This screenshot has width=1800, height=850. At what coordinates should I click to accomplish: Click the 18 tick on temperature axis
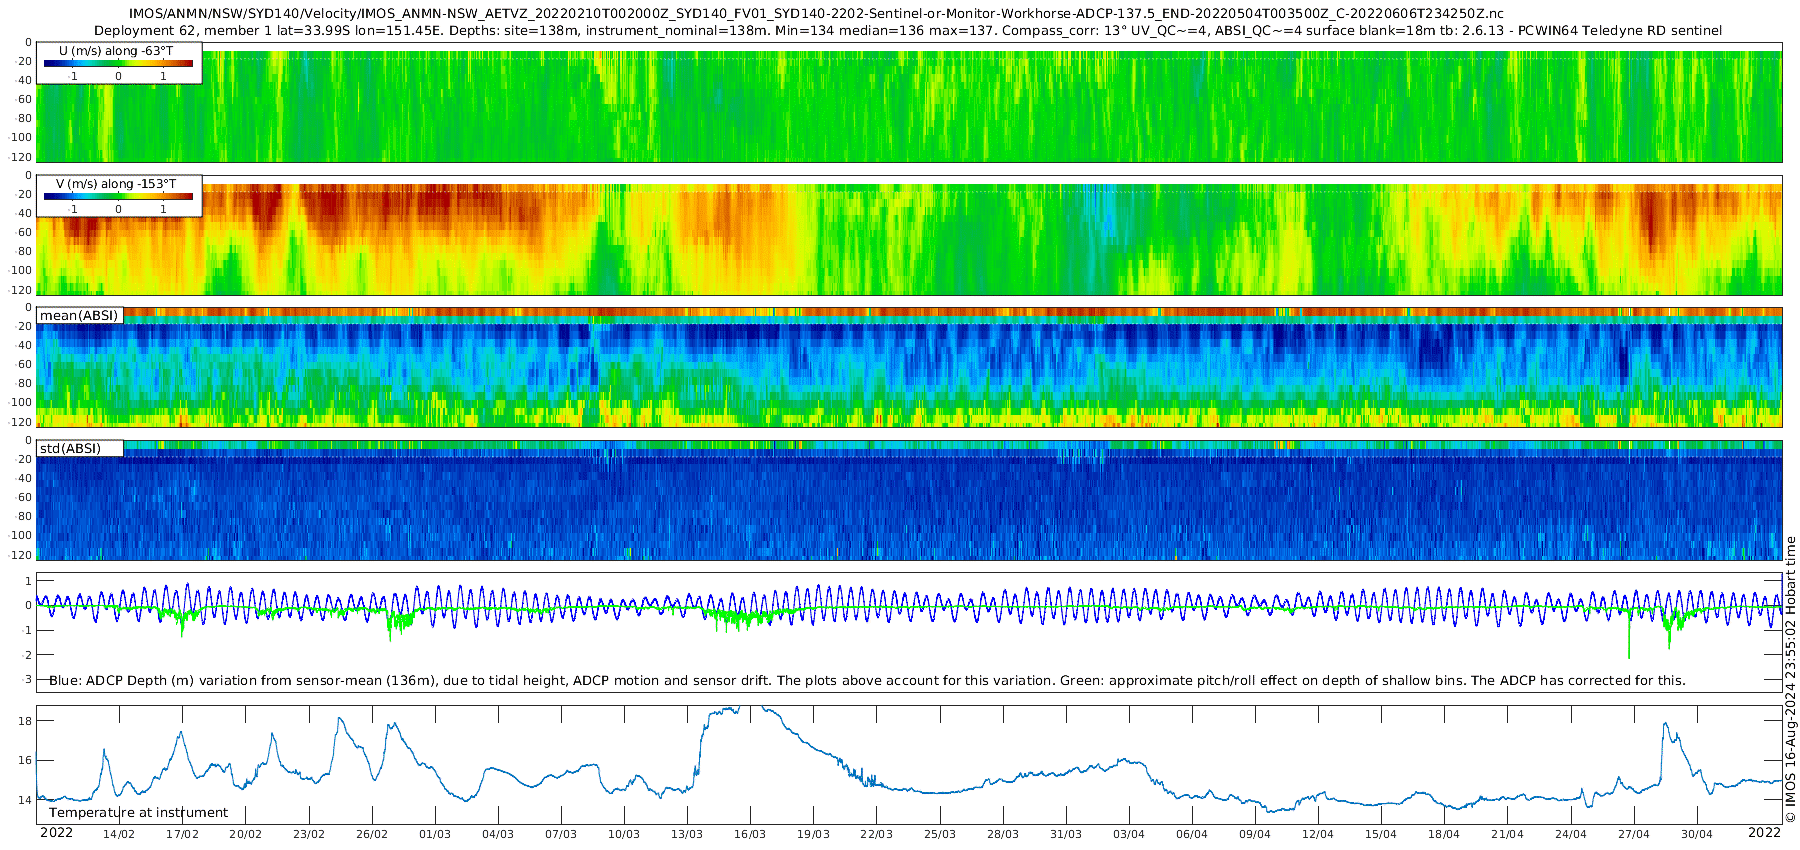(25, 721)
